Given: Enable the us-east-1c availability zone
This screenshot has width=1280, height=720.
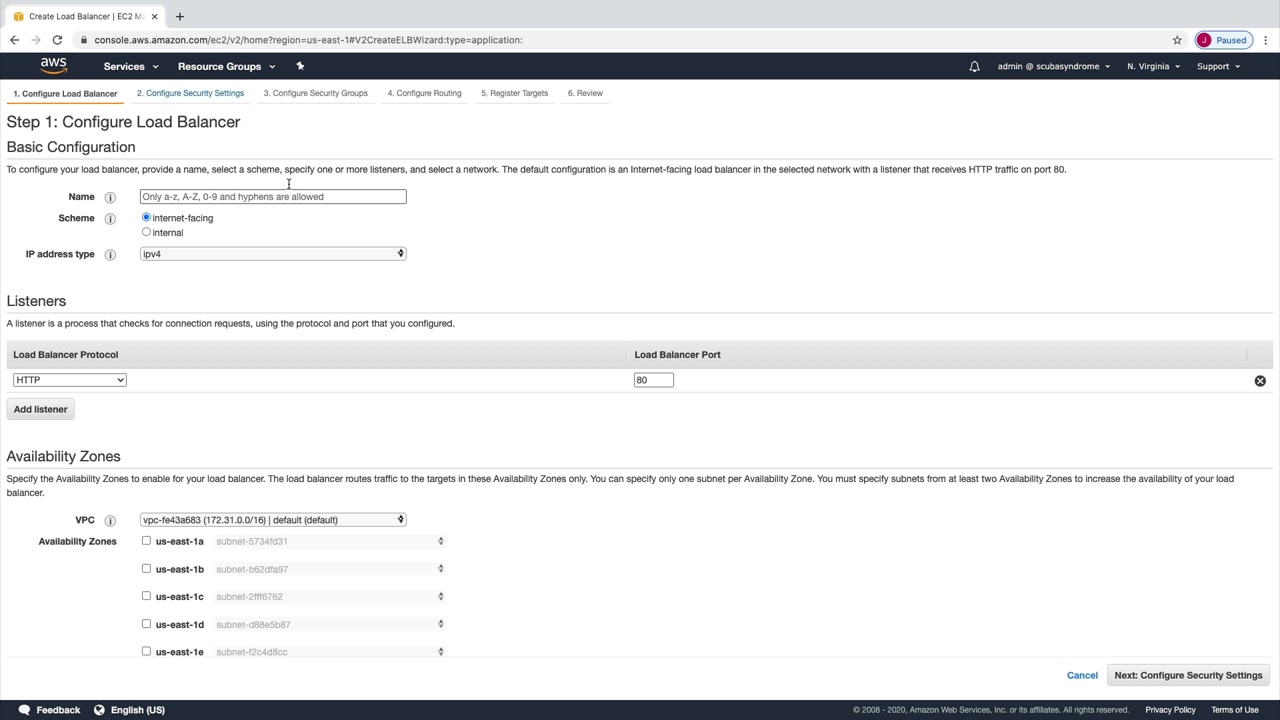Looking at the screenshot, I should pyautogui.click(x=146, y=596).
